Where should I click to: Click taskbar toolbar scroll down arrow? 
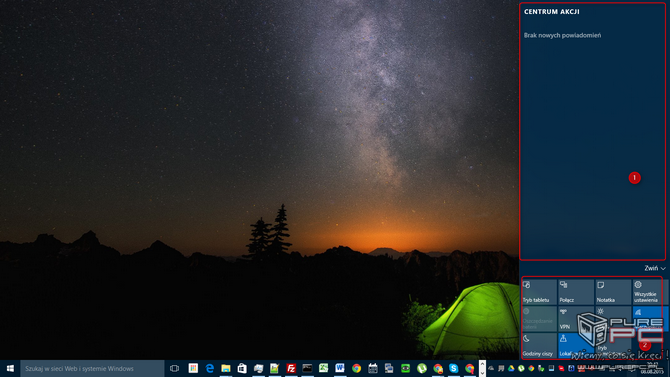pyautogui.click(x=482, y=373)
